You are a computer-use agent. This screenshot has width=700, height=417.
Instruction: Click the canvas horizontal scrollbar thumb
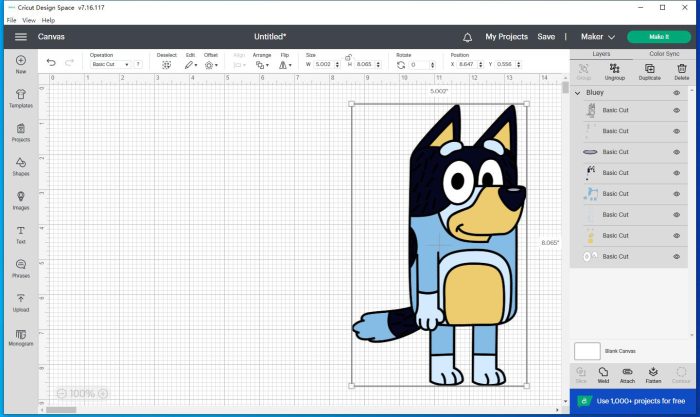[x=61, y=409]
